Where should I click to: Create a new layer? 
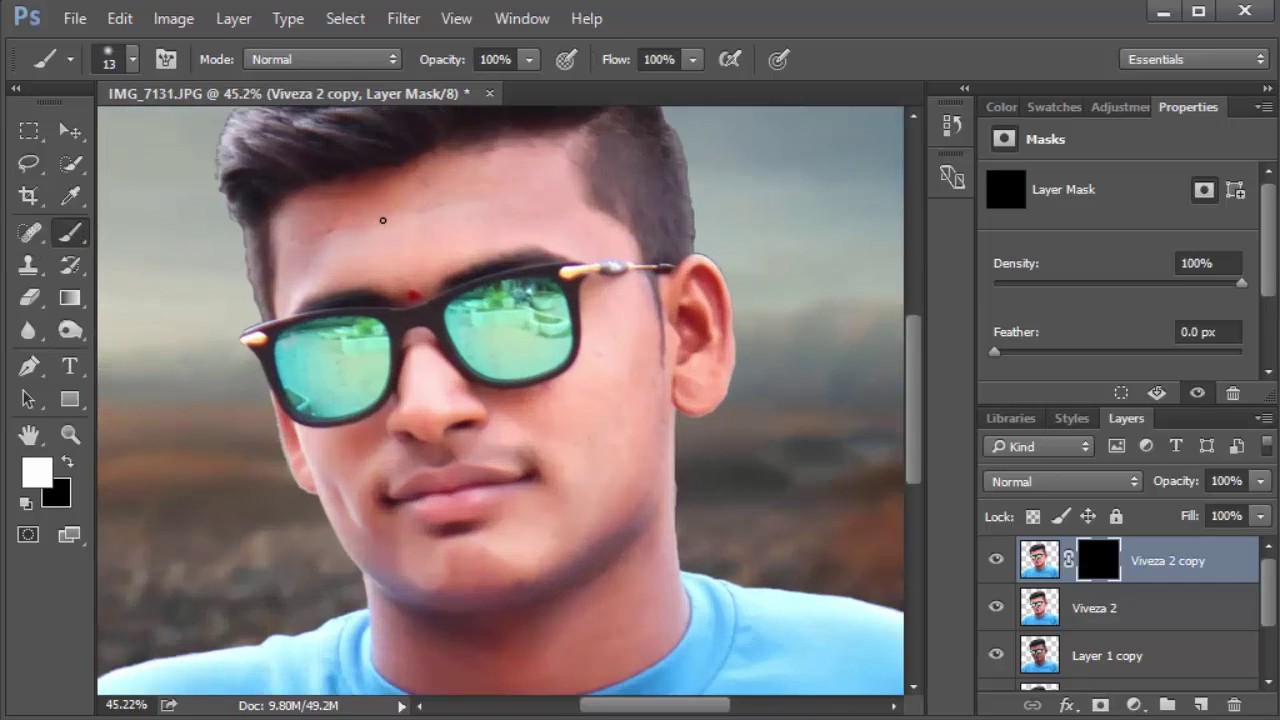pos(1201,705)
